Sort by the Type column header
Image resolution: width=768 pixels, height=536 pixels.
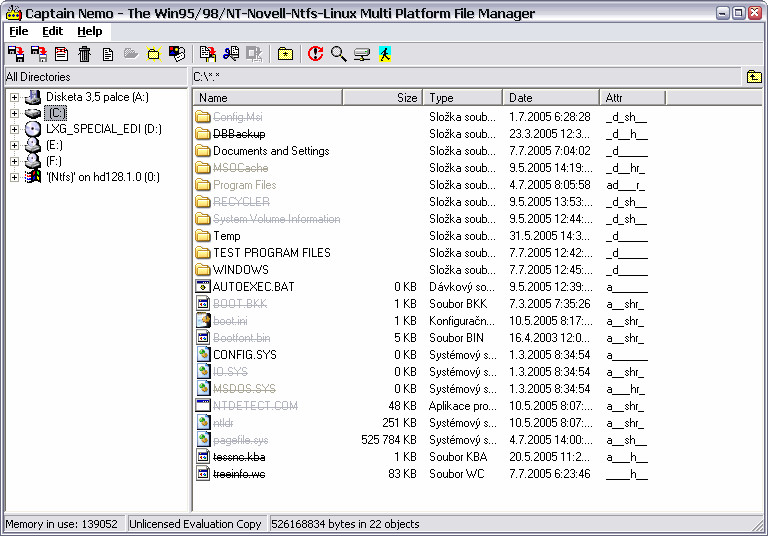tap(463, 97)
